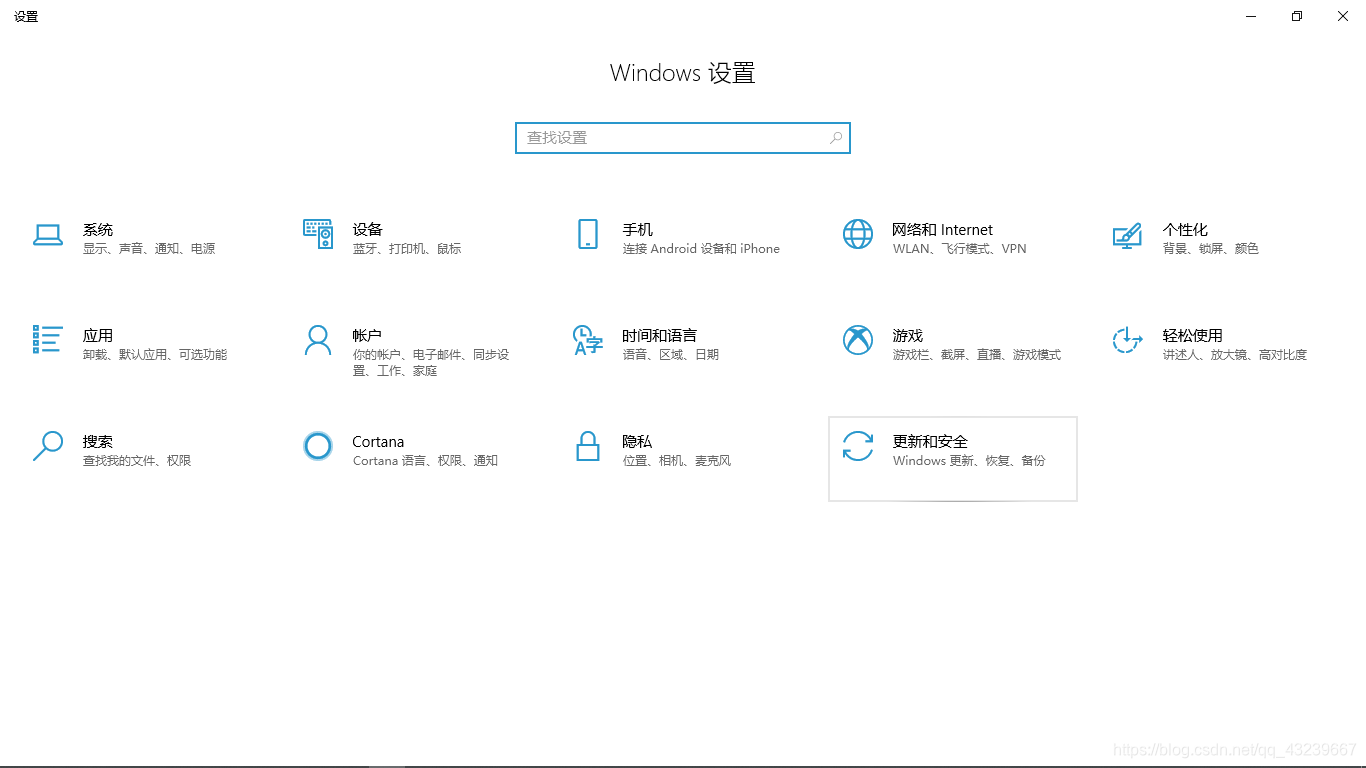Open the 应用 list icon

click(x=48, y=340)
